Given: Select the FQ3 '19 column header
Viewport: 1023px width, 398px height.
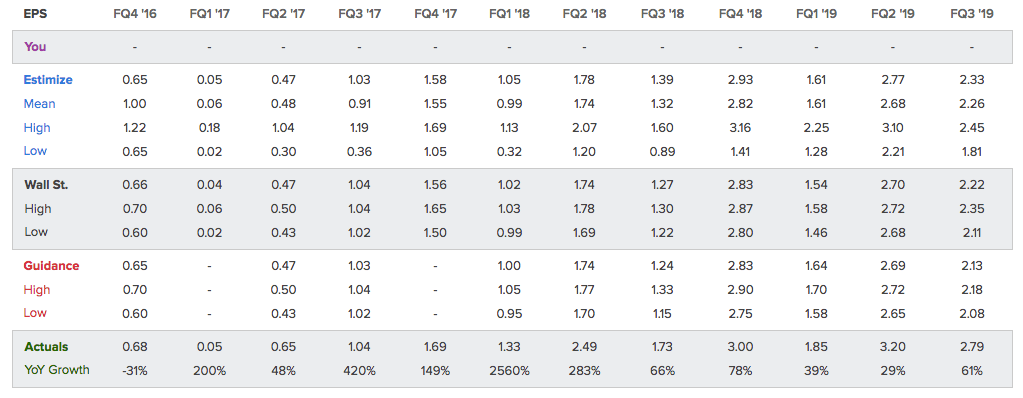Looking at the screenshot, I should coord(971,13).
